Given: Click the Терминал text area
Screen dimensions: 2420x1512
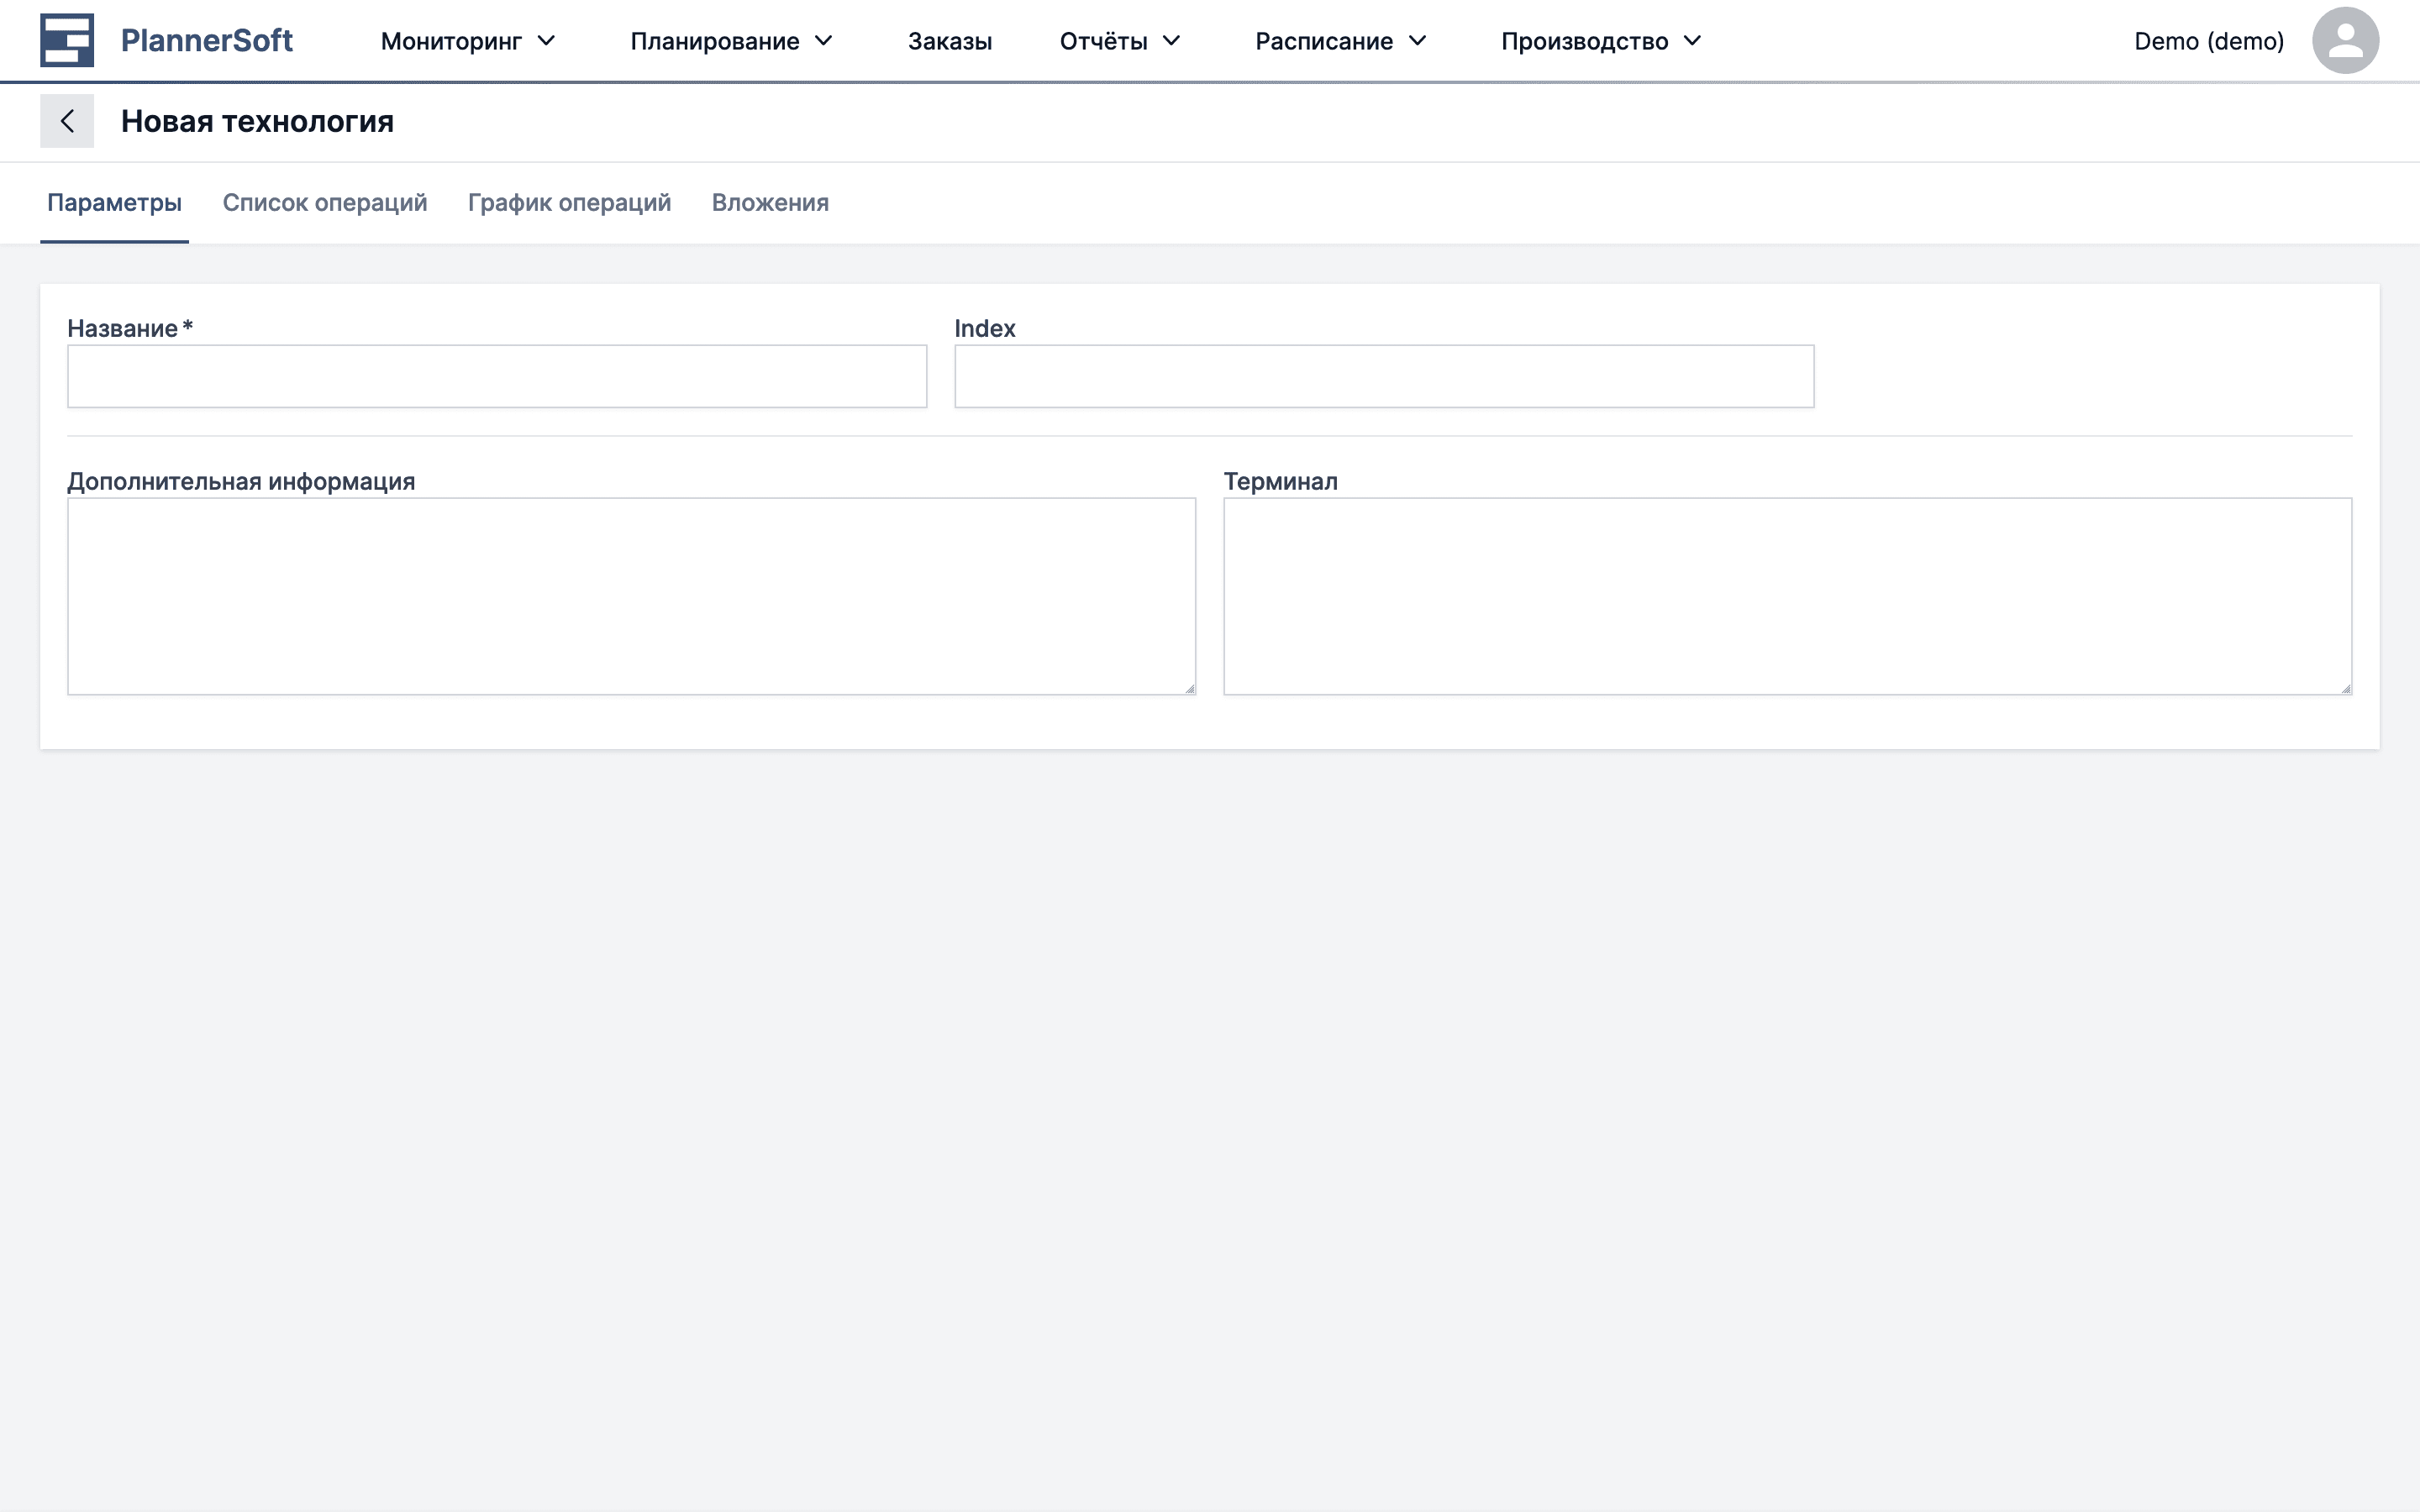Looking at the screenshot, I should coord(1785,595).
